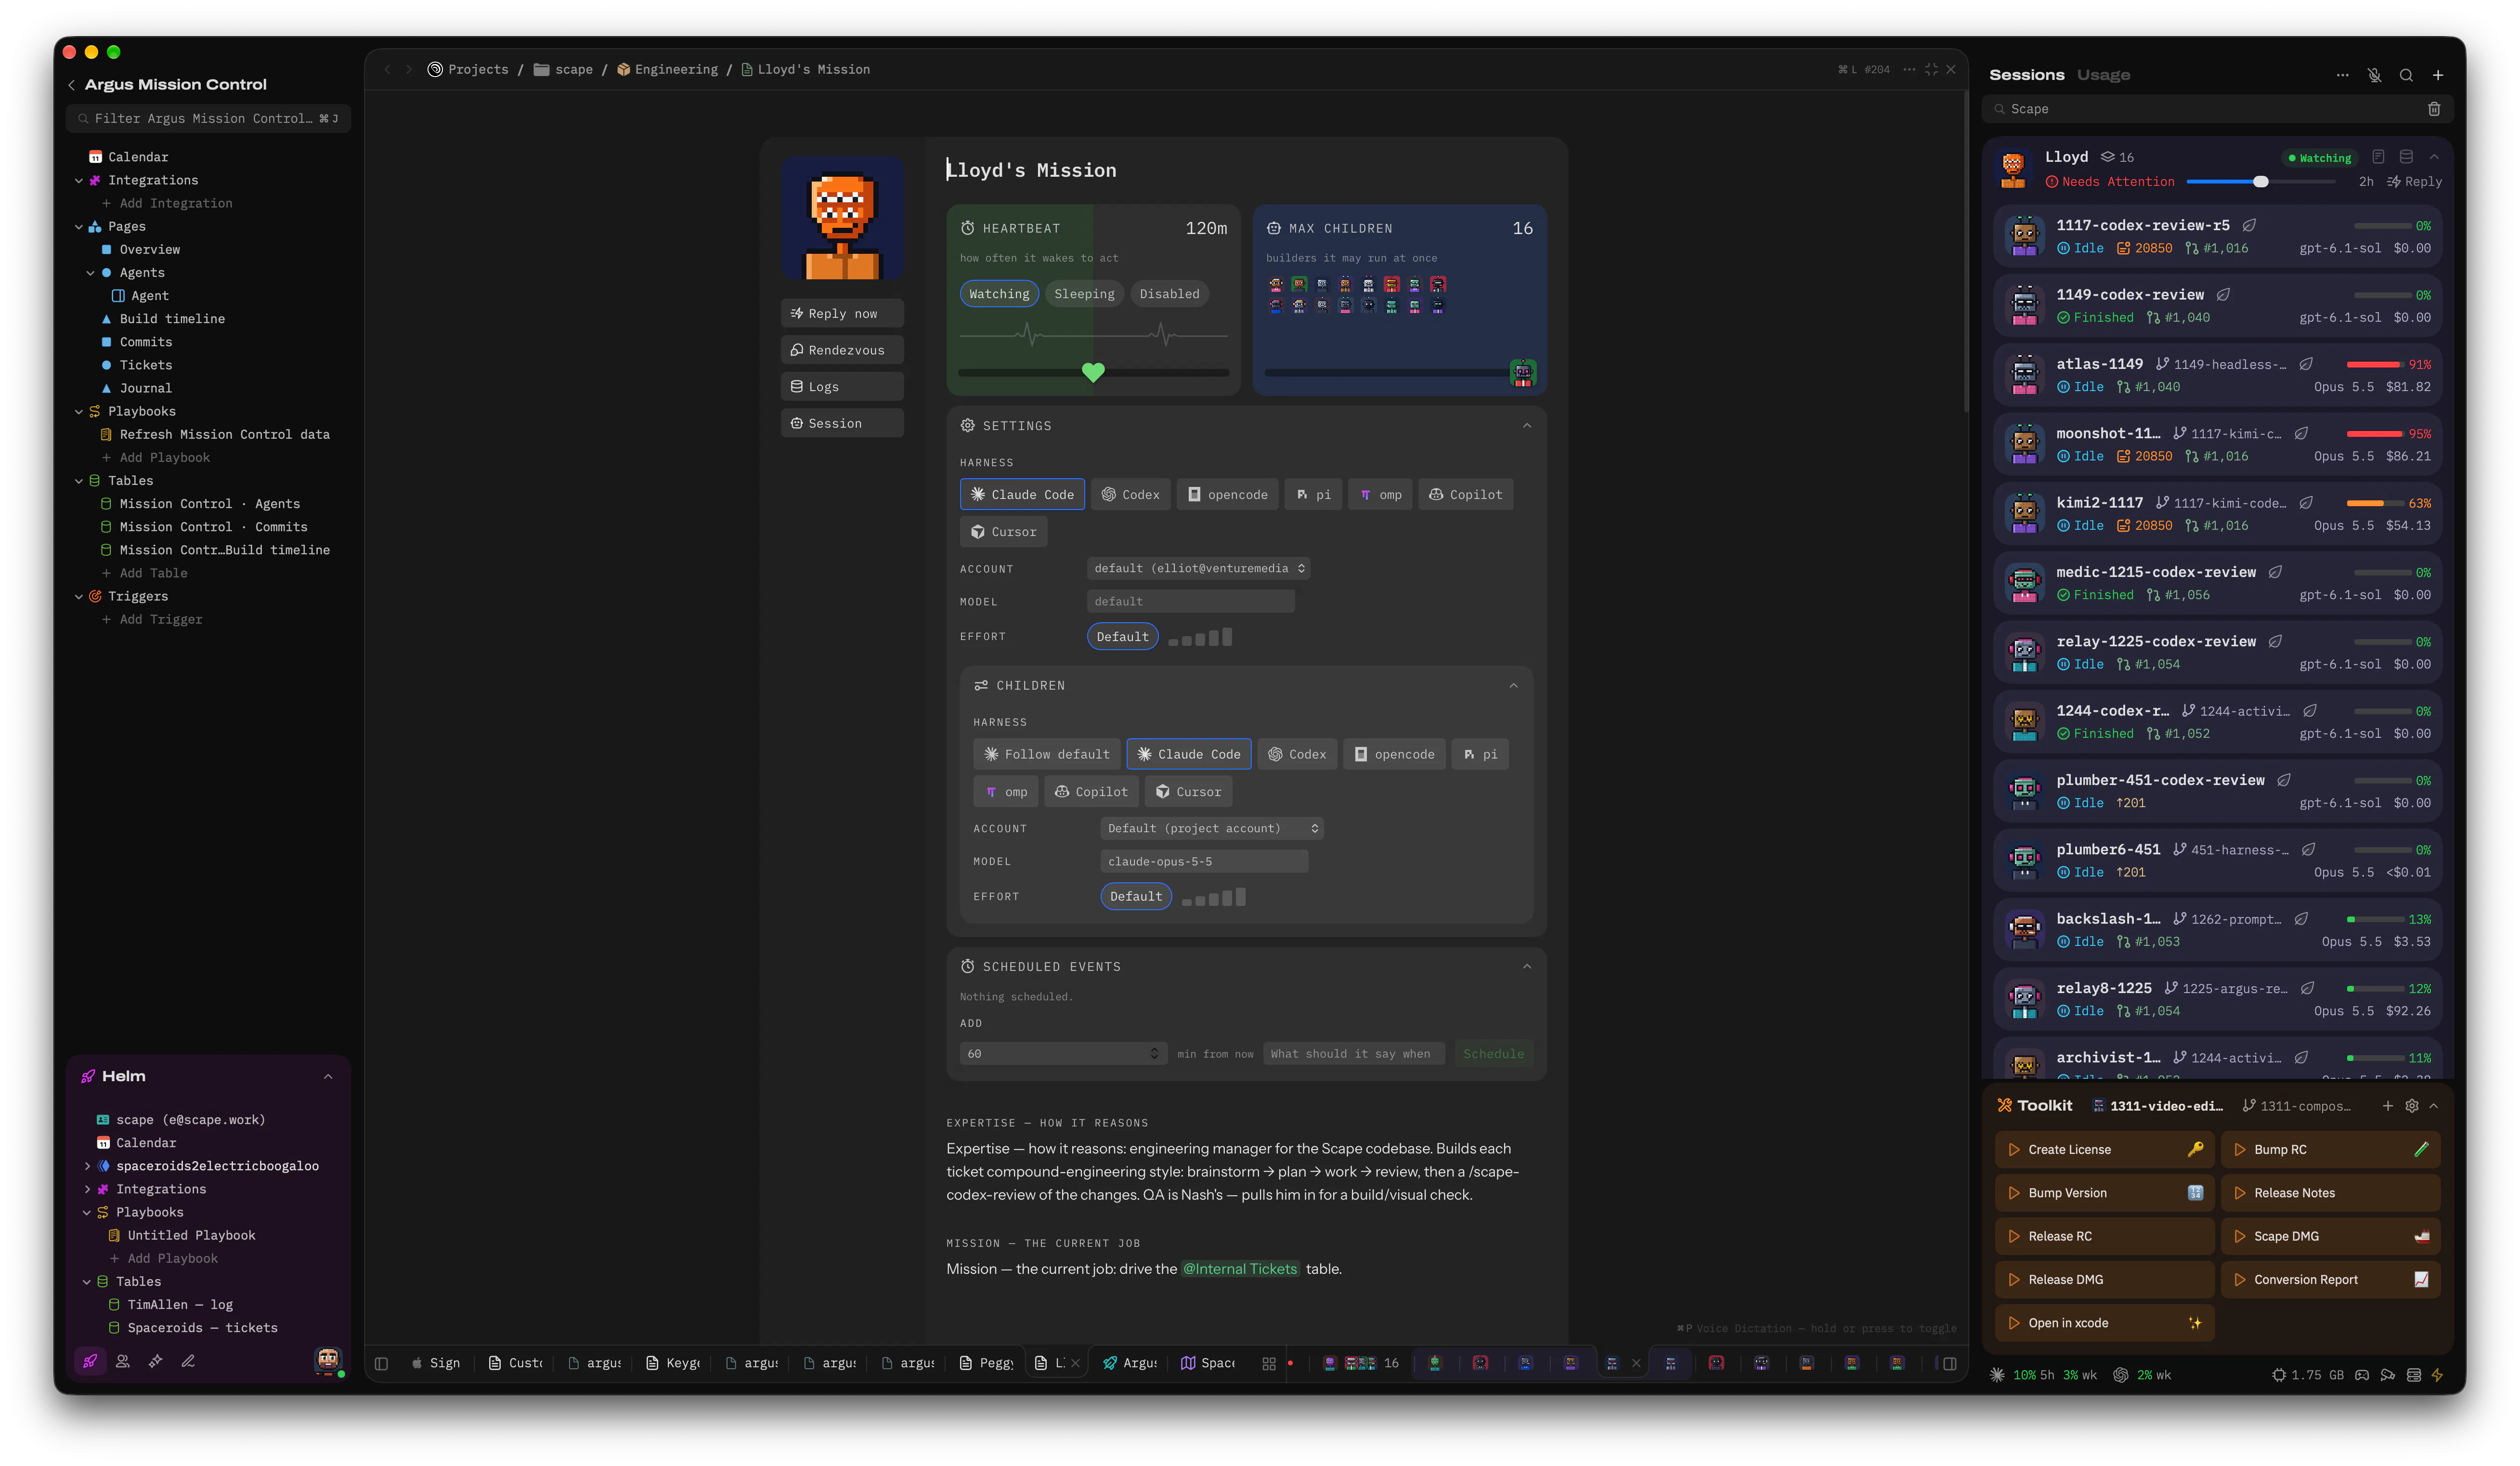Click the three-dots icon in Sessions header
The height and width of the screenshot is (1466, 2520).
tap(2342, 75)
